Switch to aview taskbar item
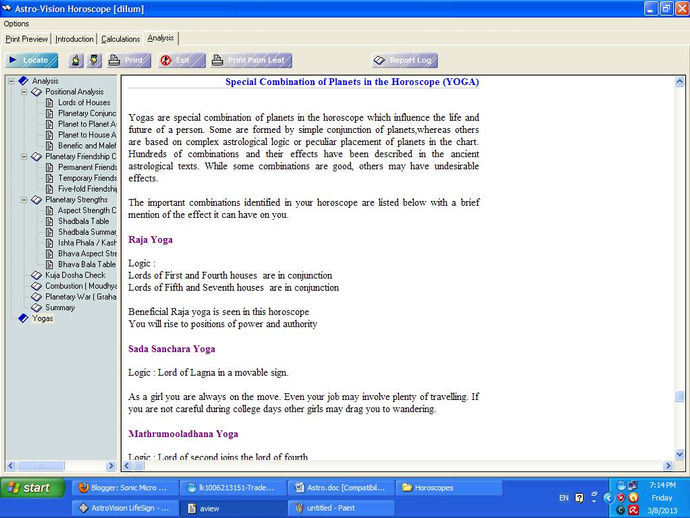The width and height of the screenshot is (690, 518). tap(233, 508)
